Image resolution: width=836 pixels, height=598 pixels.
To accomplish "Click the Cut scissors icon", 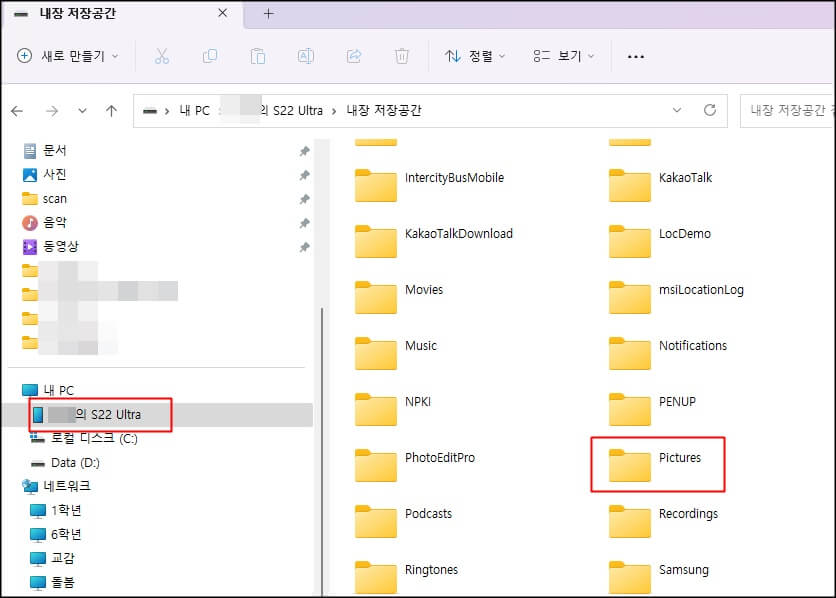I will [162, 56].
